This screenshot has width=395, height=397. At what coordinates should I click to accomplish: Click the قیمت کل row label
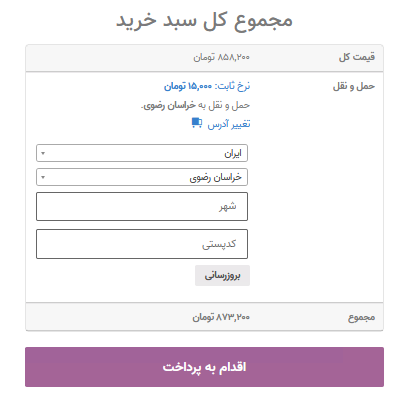(x=357, y=57)
